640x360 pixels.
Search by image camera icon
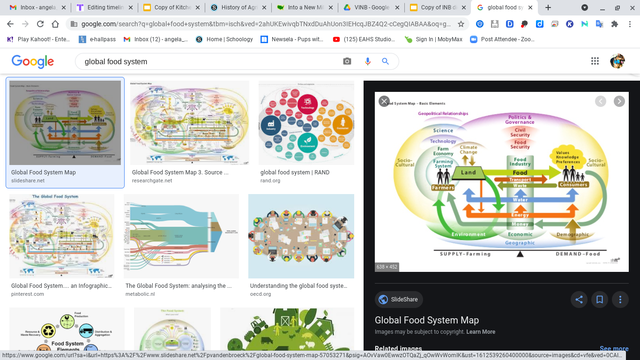tap(347, 61)
